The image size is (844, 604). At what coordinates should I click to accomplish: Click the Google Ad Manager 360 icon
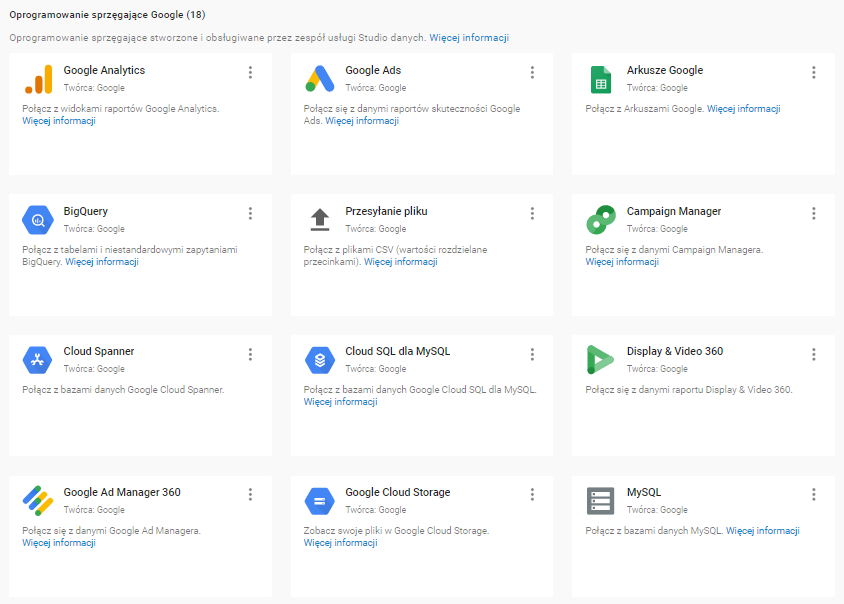click(37, 500)
